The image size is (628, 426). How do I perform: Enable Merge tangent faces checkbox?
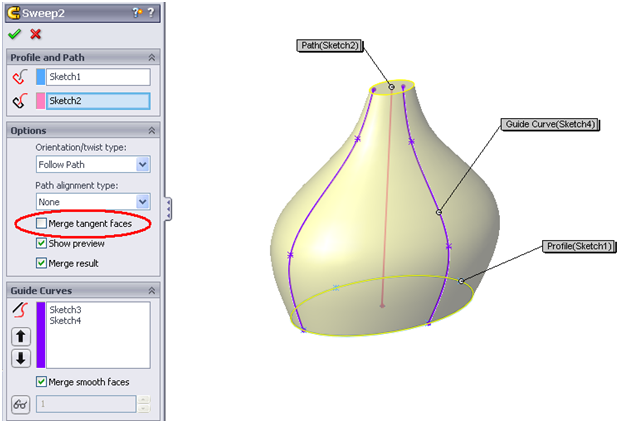pyautogui.click(x=41, y=223)
